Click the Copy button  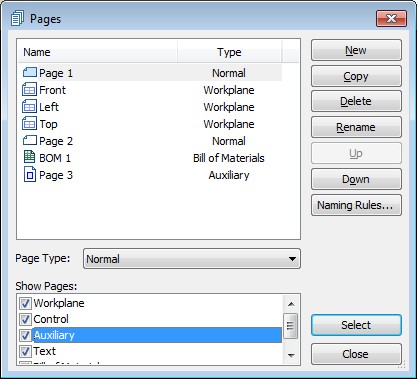356,76
